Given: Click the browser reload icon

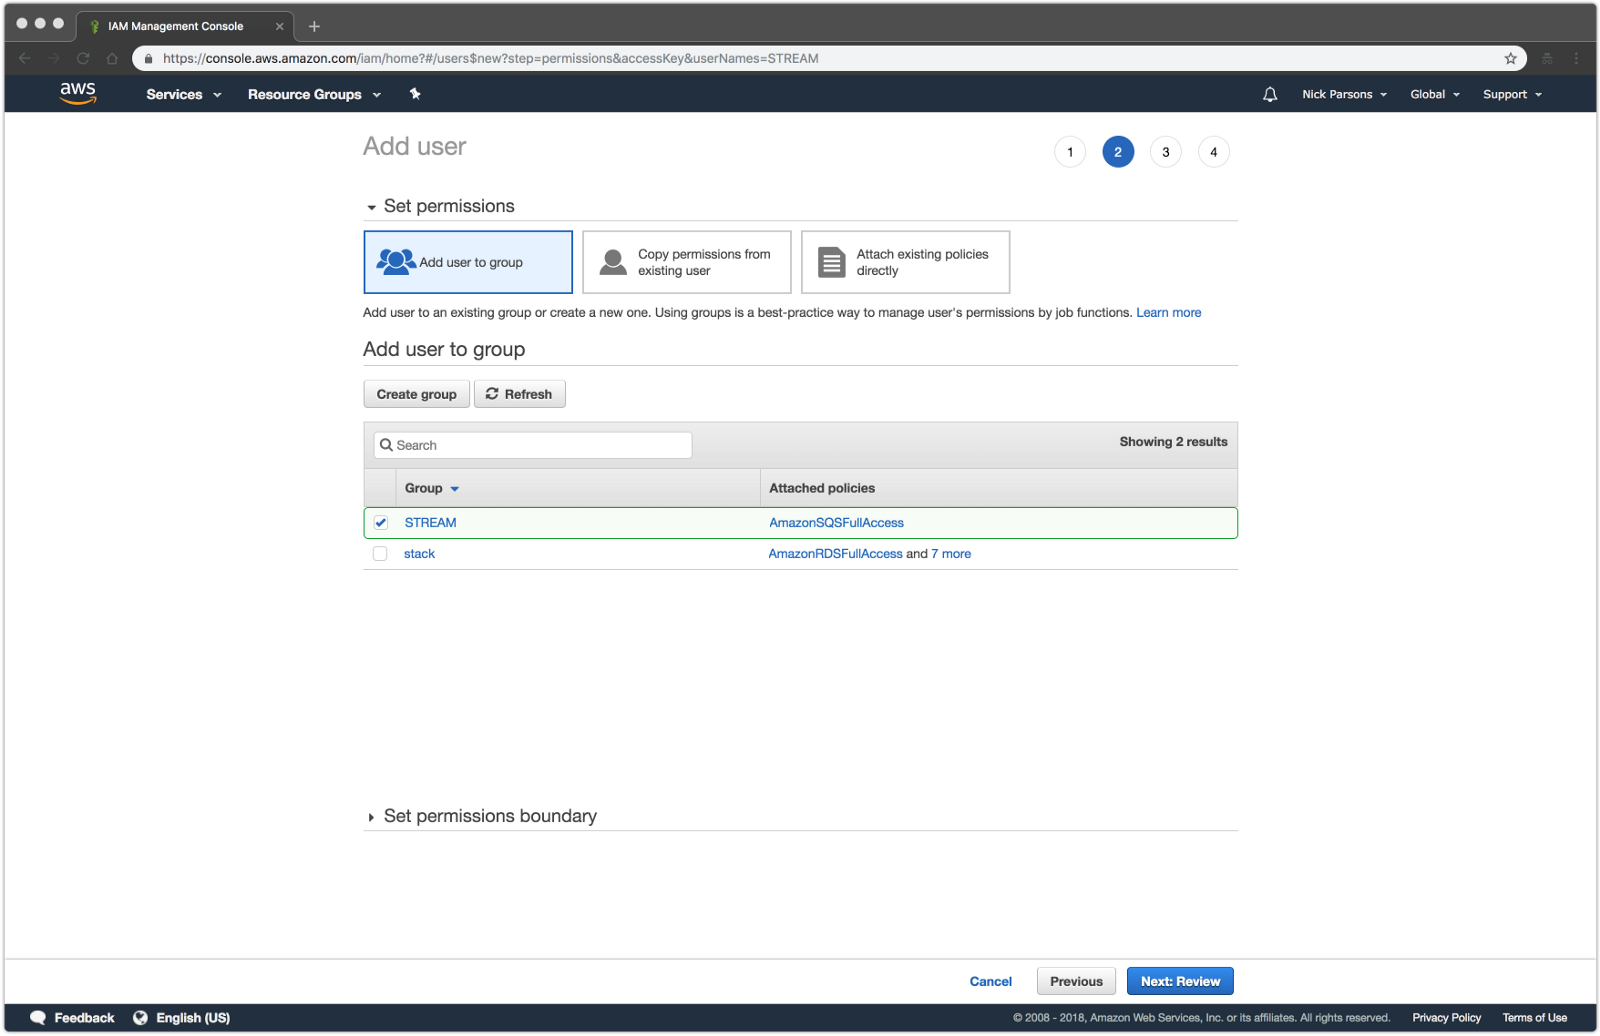Looking at the screenshot, I should [x=83, y=58].
